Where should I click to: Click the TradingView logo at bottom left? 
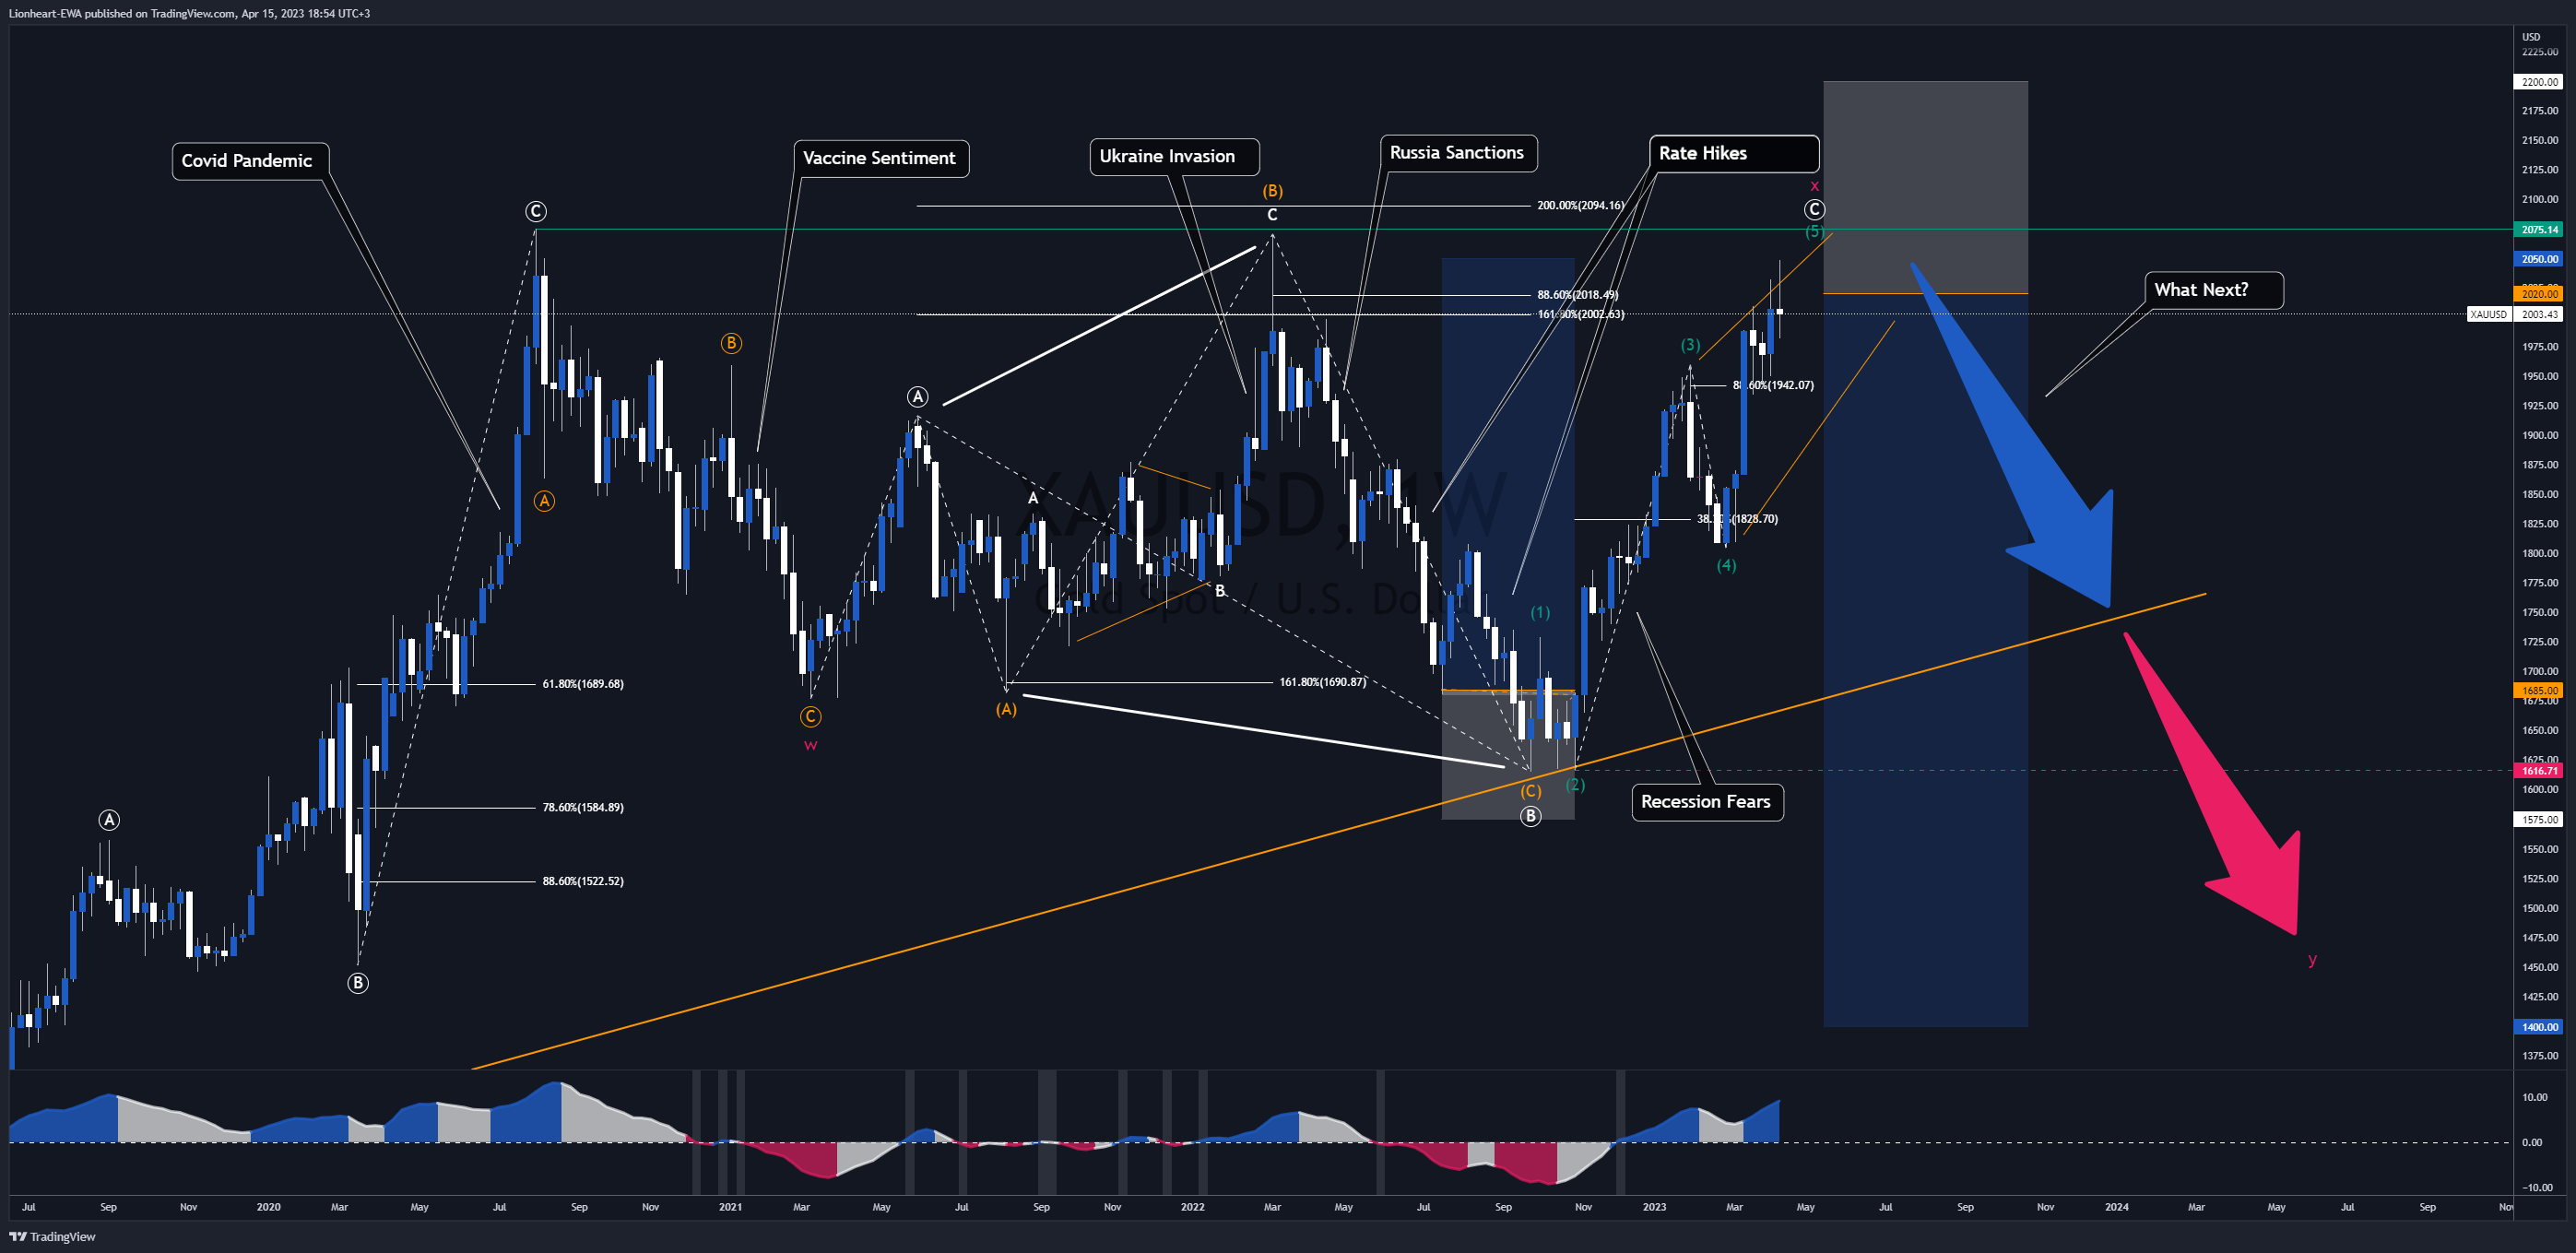tap(52, 1236)
